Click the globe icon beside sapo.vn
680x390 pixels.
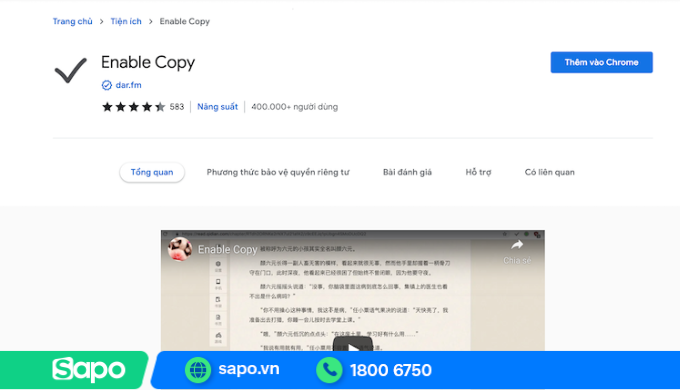[x=198, y=370]
